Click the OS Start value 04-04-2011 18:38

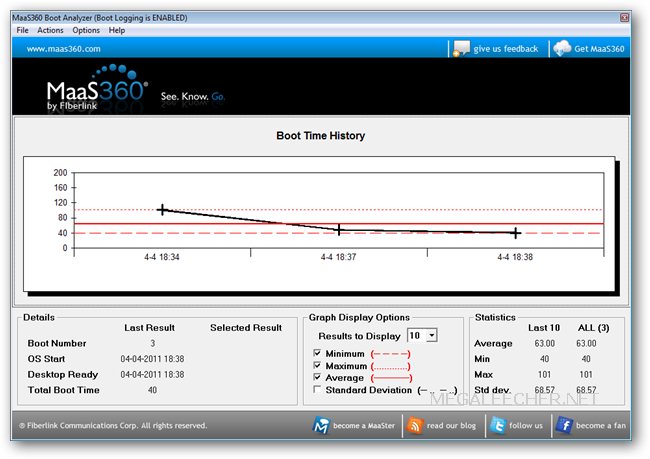click(x=152, y=359)
